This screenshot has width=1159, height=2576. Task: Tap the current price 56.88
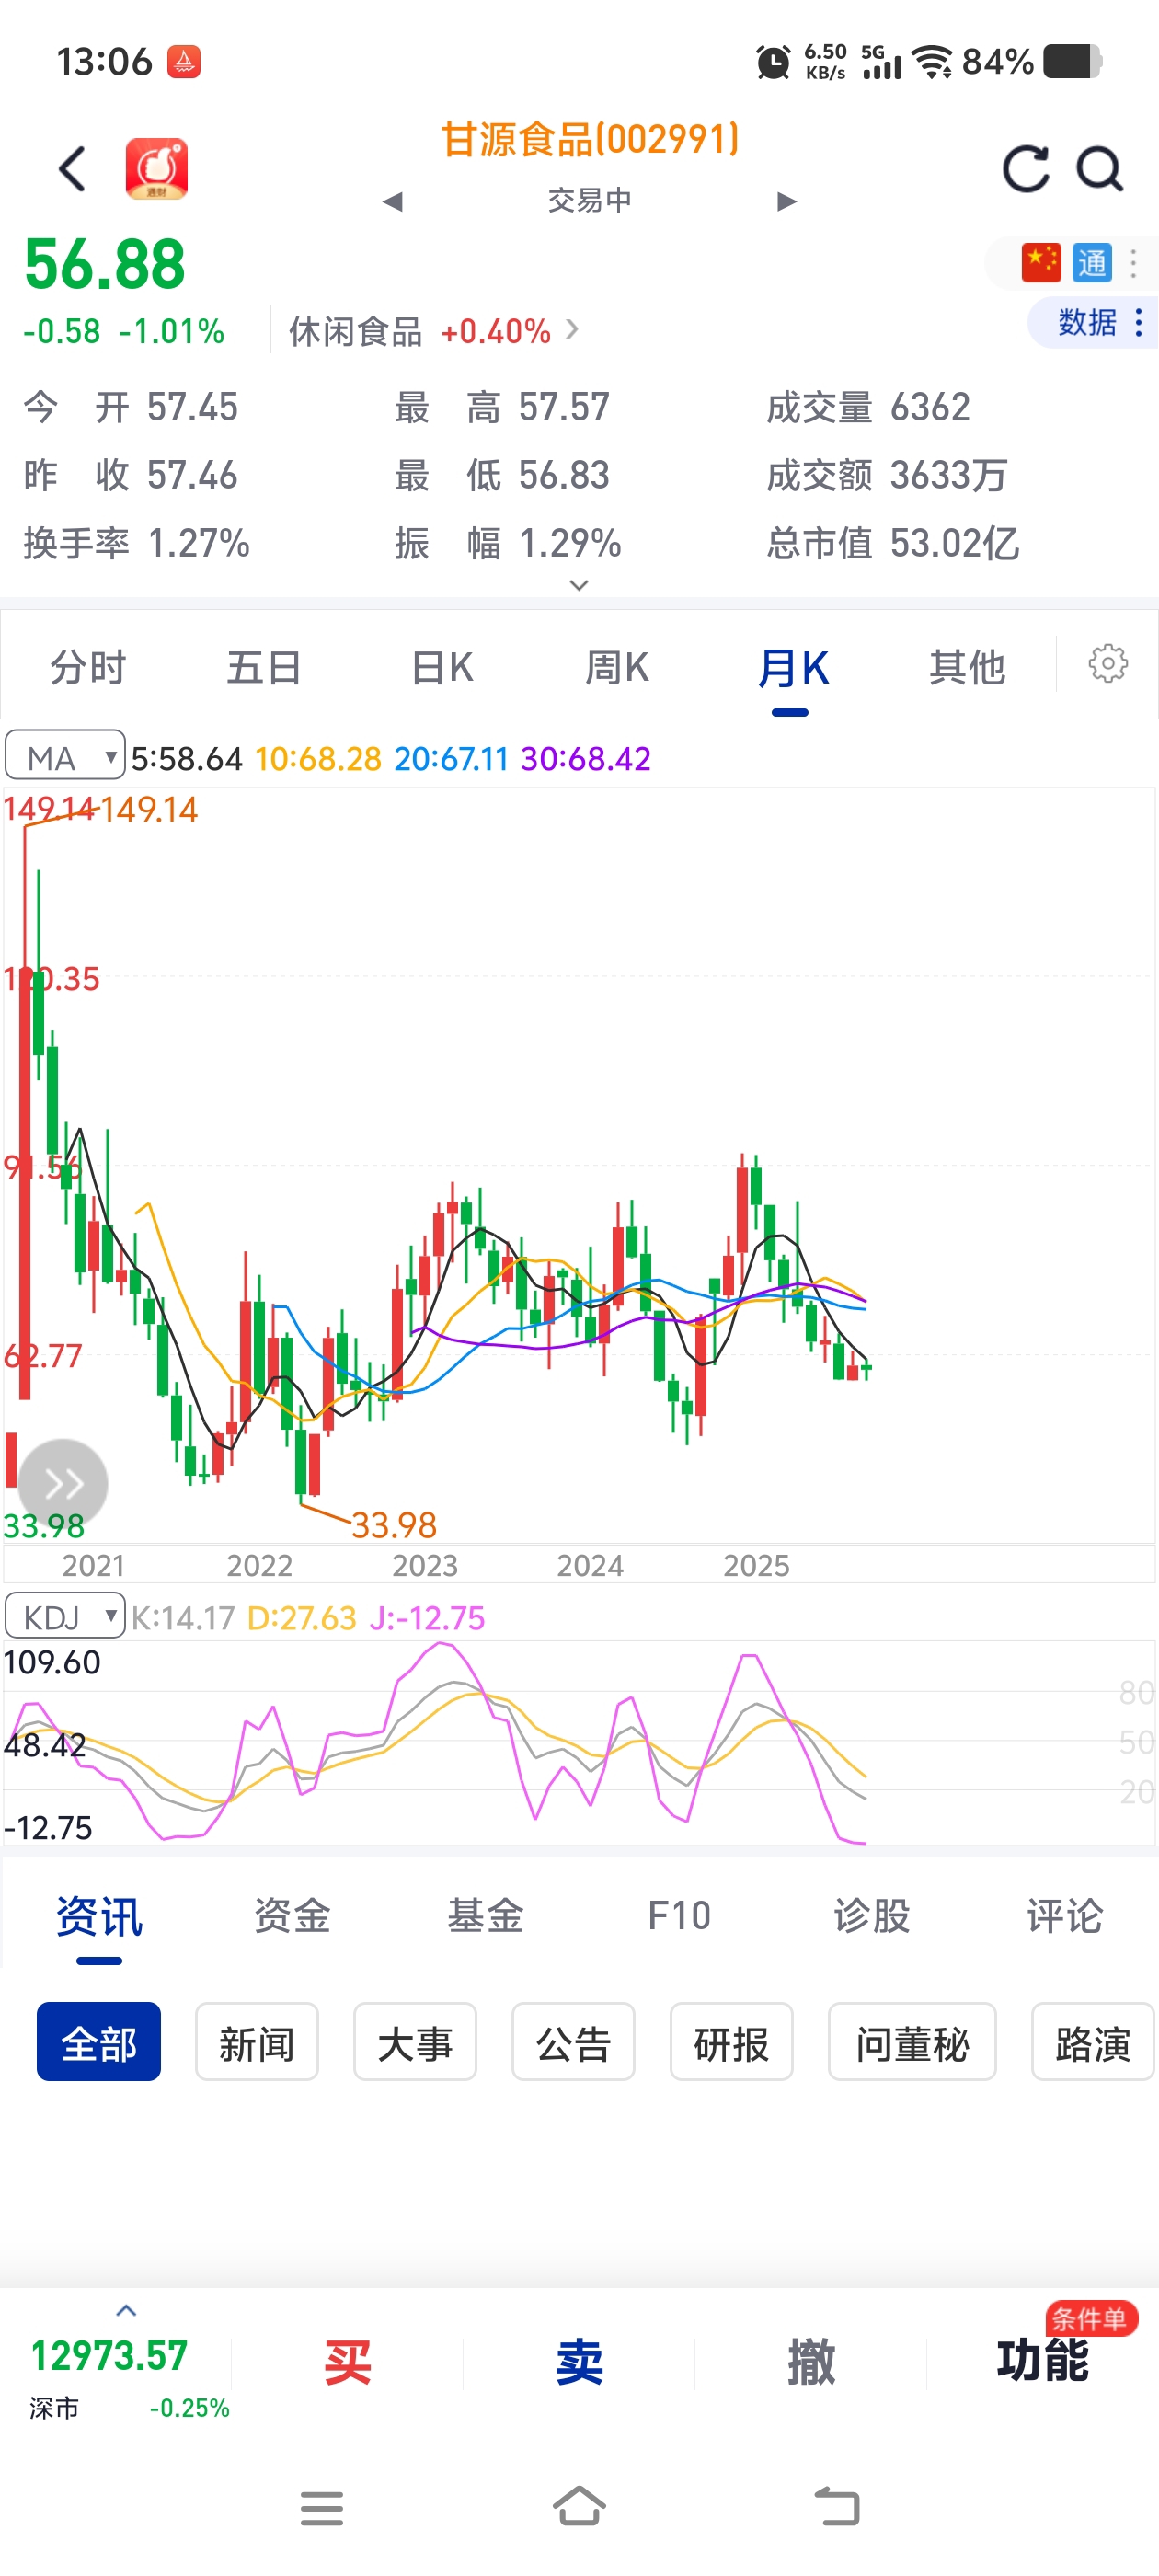(105, 264)
